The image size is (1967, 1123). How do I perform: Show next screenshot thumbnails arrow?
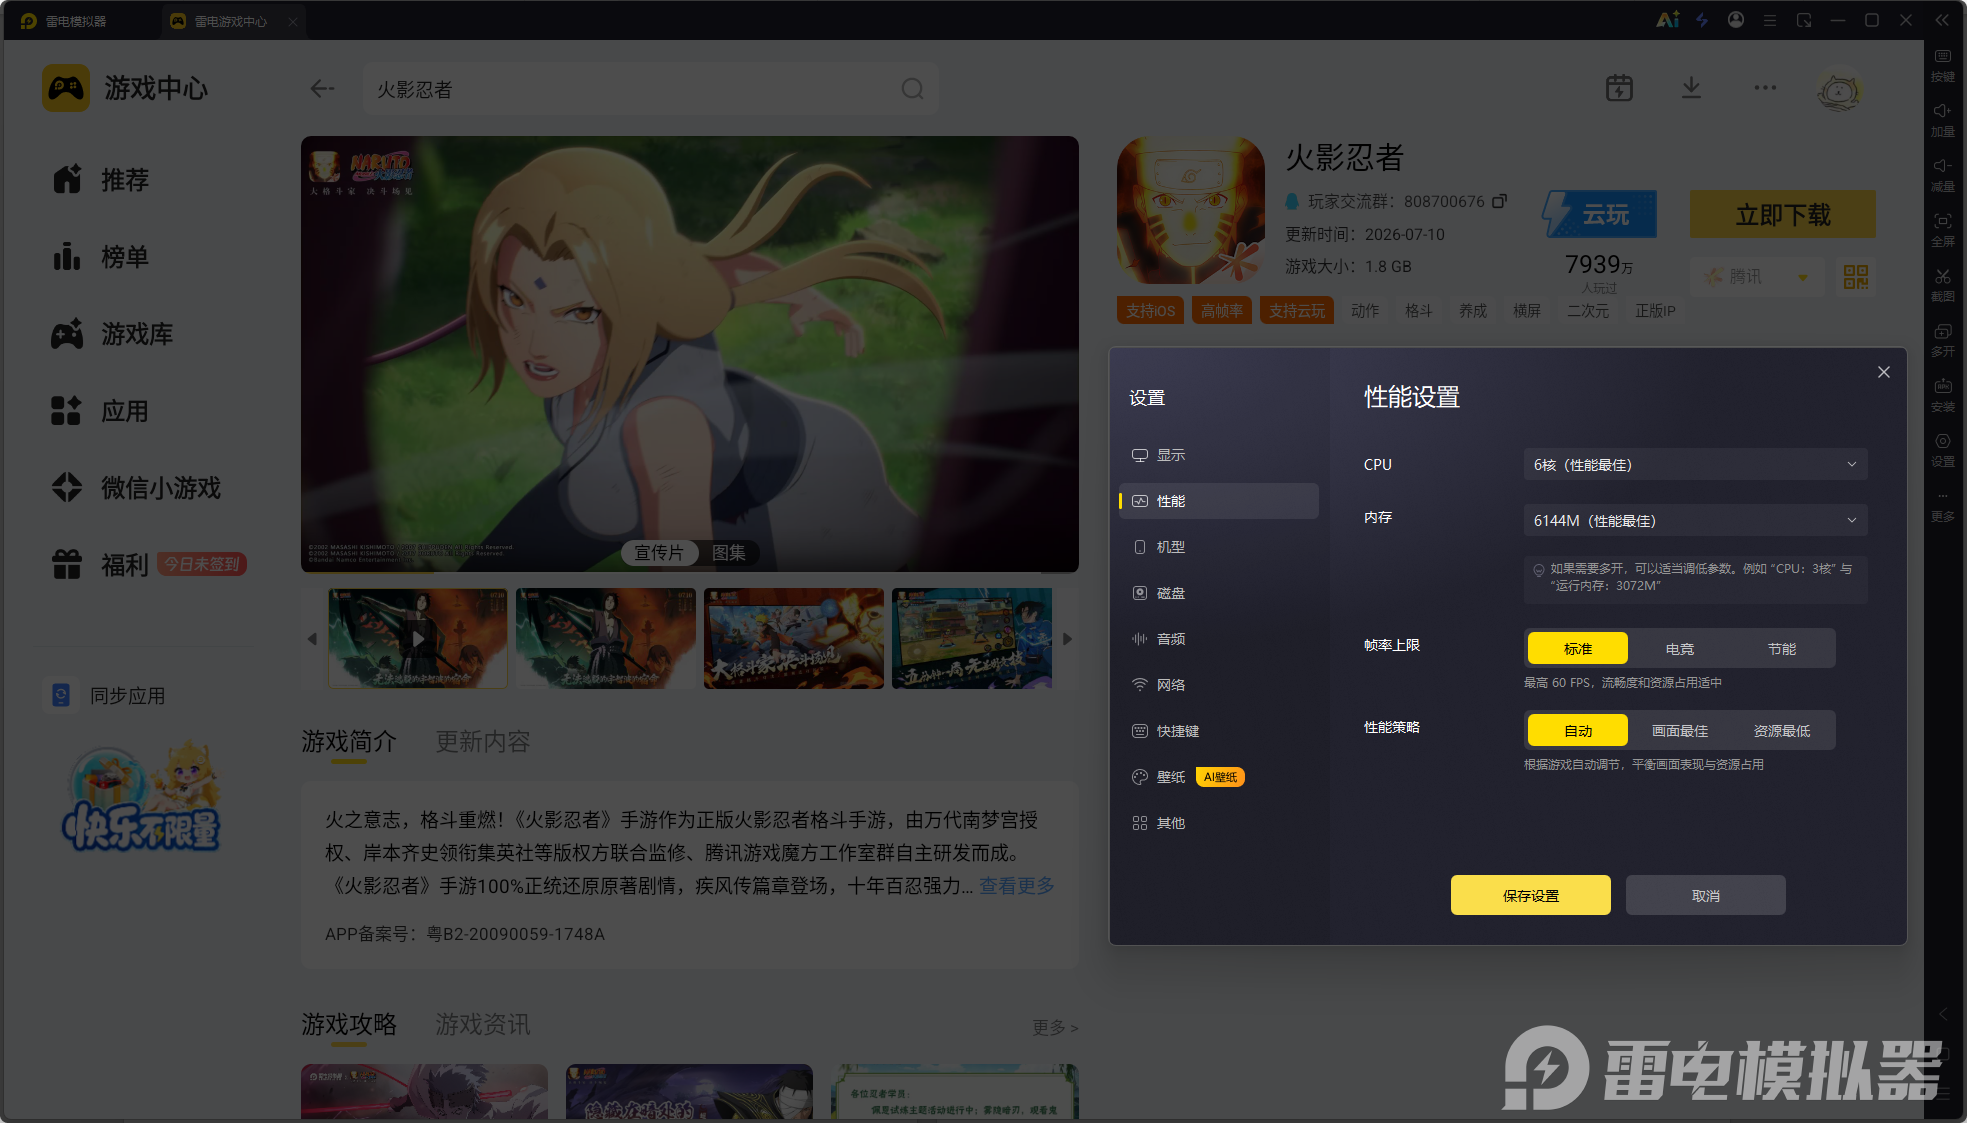1067,639
